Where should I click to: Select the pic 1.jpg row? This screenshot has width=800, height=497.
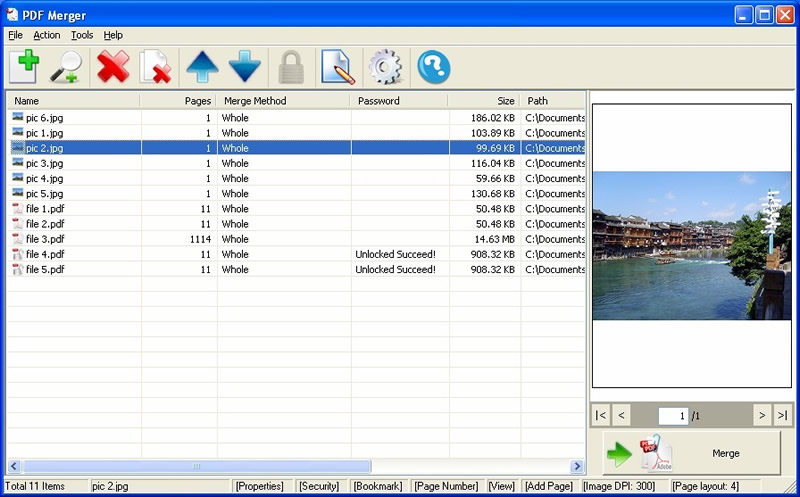click(296, 133)
